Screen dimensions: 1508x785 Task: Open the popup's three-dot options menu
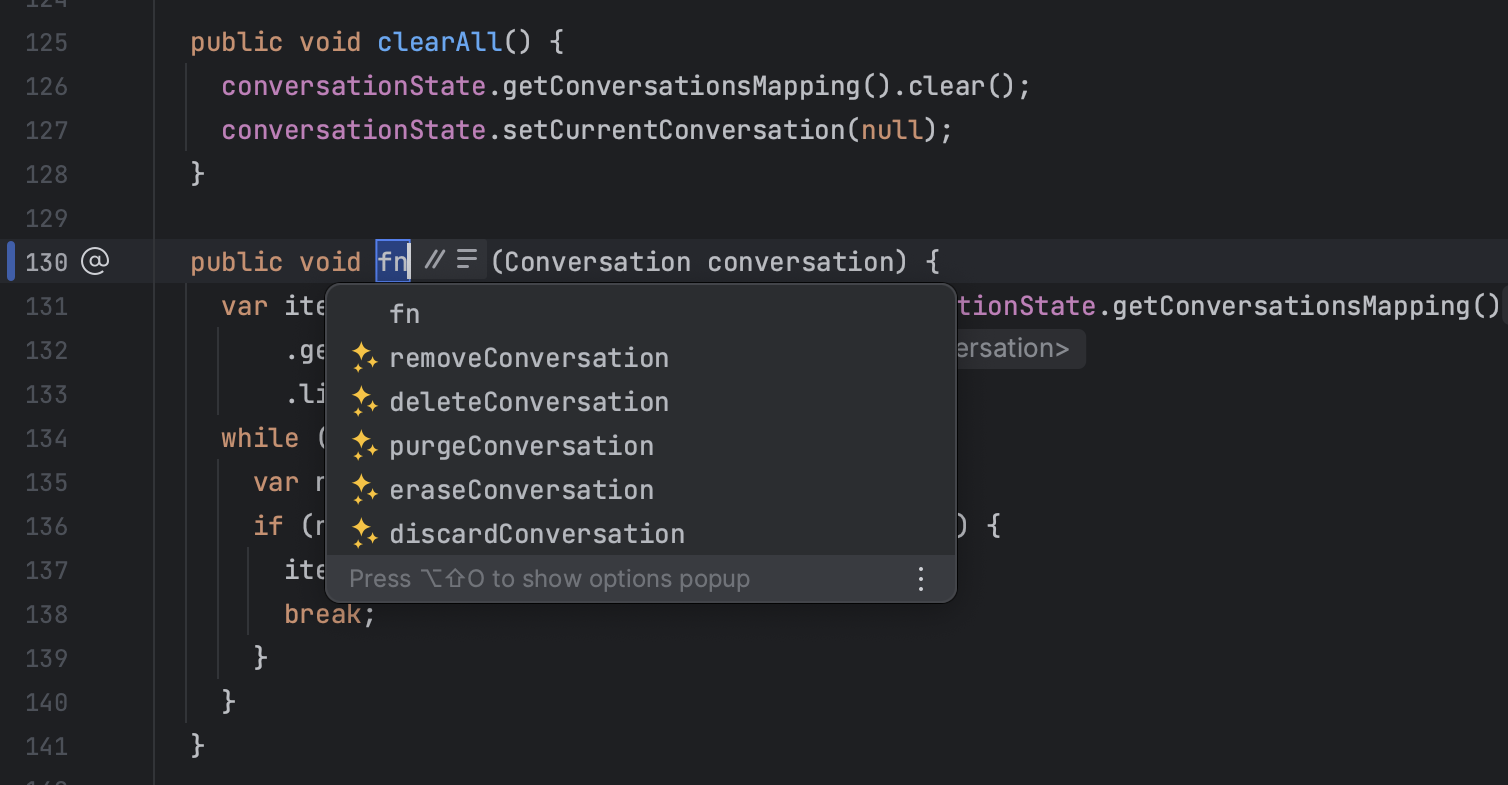point(921,579)
